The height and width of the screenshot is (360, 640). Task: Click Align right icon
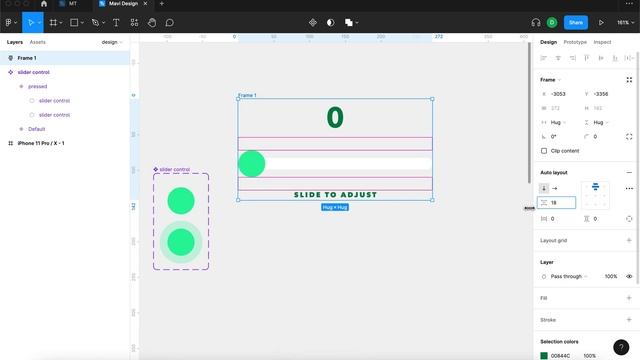pos(573,58)
